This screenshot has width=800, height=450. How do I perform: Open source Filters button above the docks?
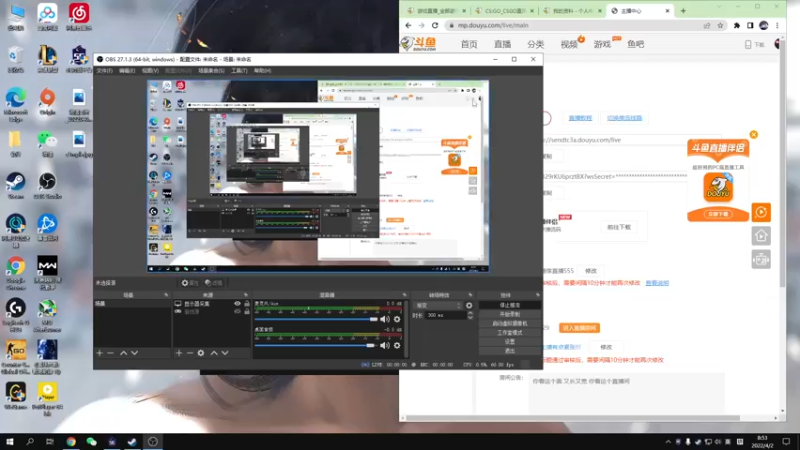coord(213,283)
